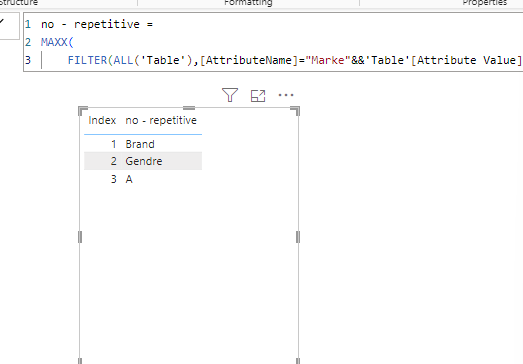Click the "Marke" string in the formula
The width and height of the screenshot is (523, 364).
(328, 60)
